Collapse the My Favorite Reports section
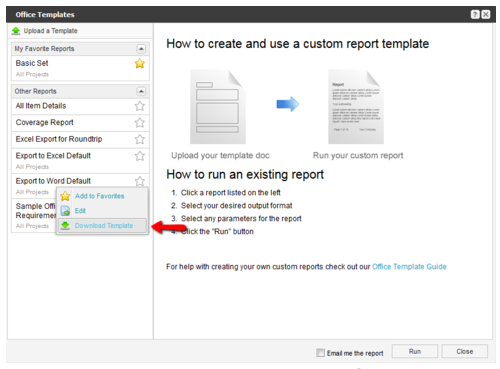Image resolution: width=500 pixels, height=369 pixels. [x=141, y=49]
